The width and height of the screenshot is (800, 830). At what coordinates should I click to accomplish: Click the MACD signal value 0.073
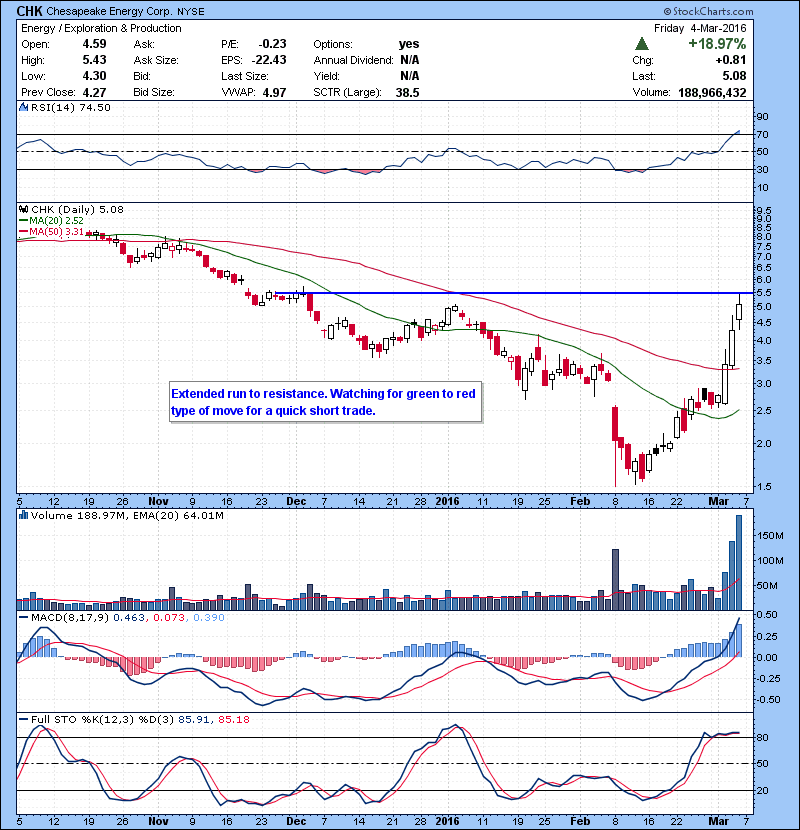[x=169, y=618]
